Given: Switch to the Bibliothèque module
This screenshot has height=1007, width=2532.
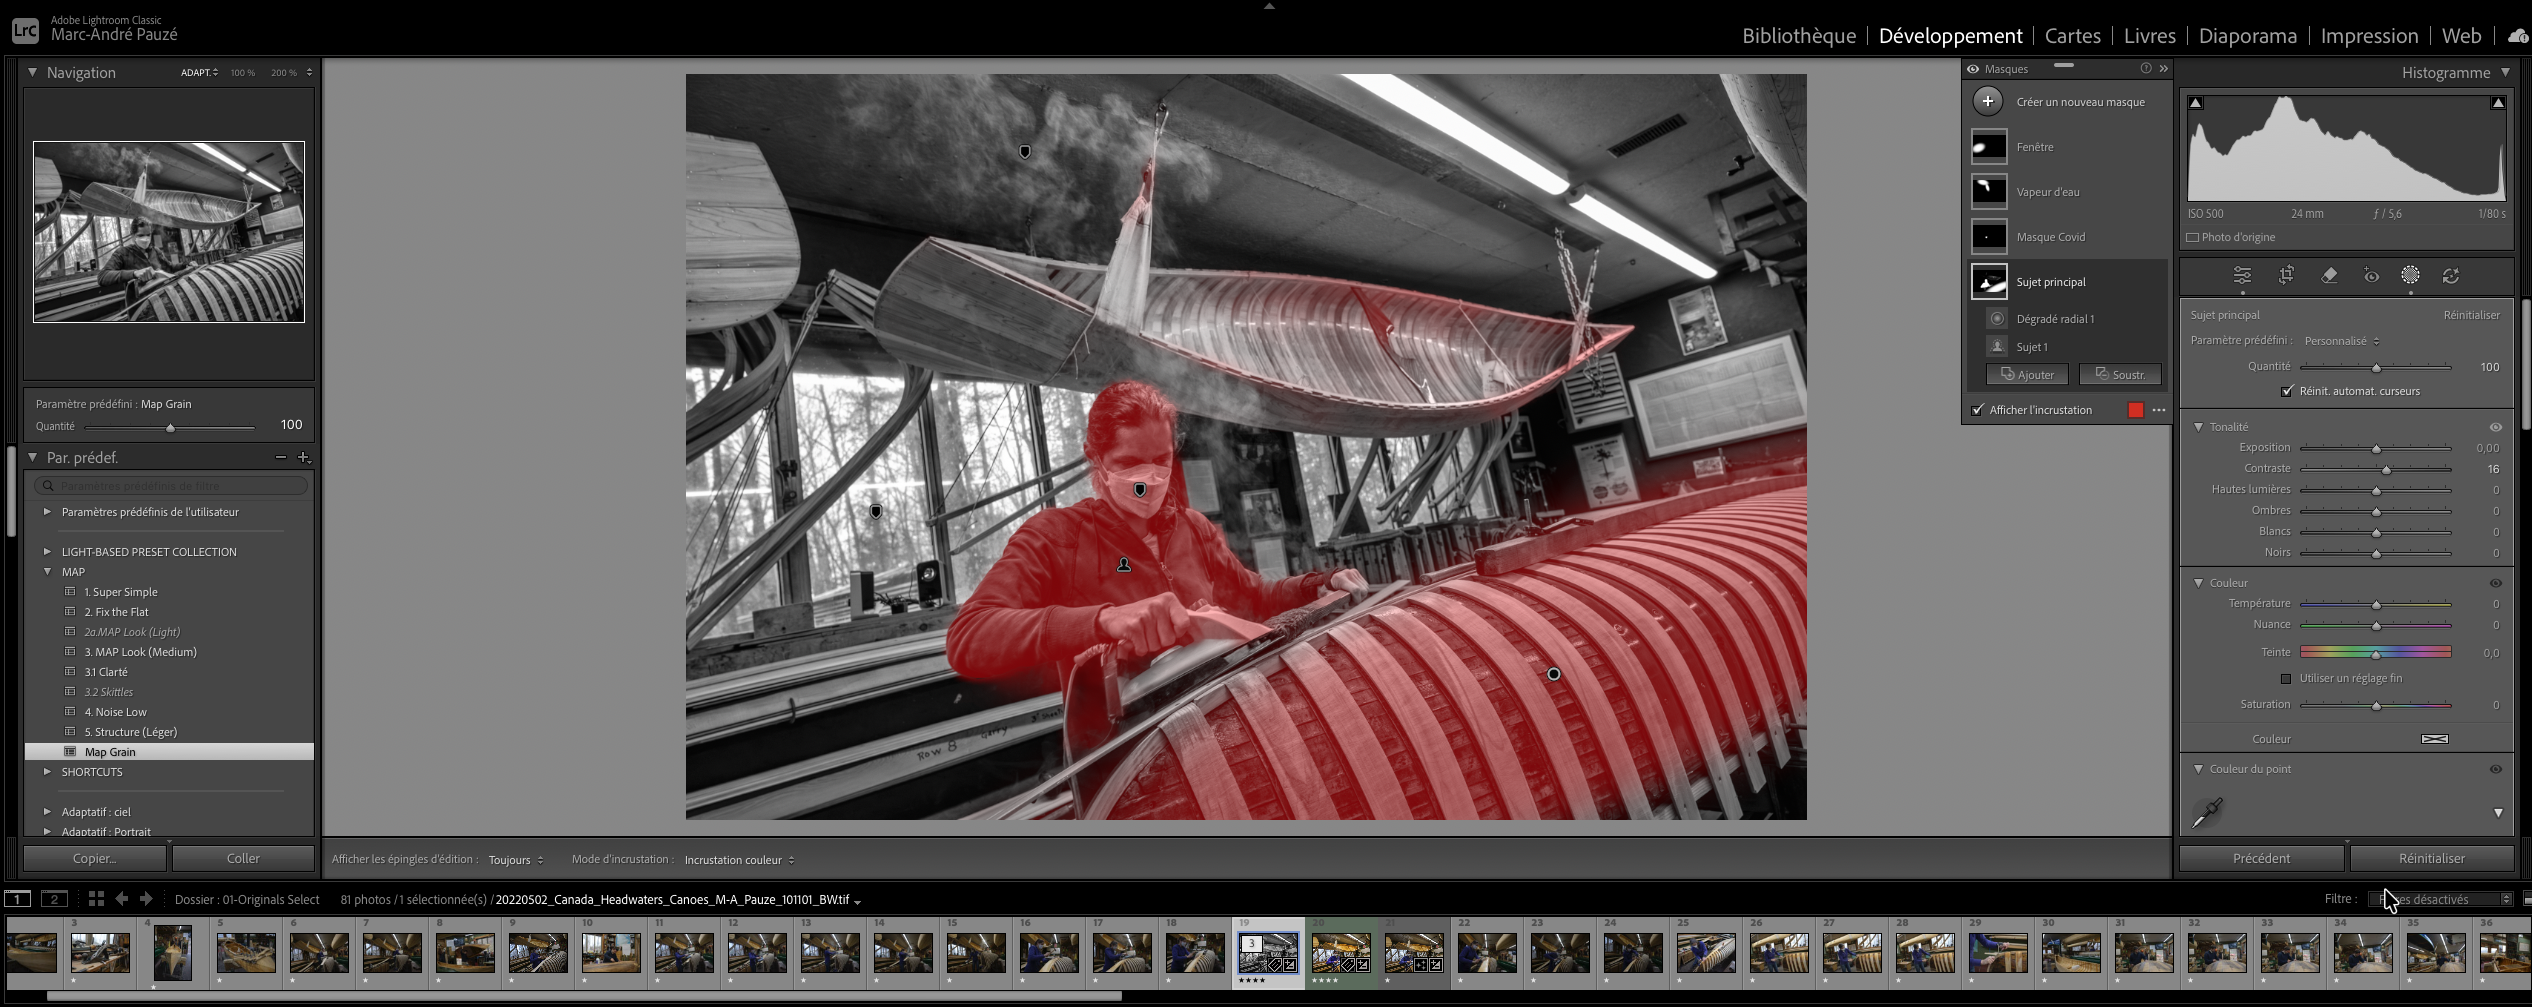Looking at the screenshot, I should tap(1798, 36).
